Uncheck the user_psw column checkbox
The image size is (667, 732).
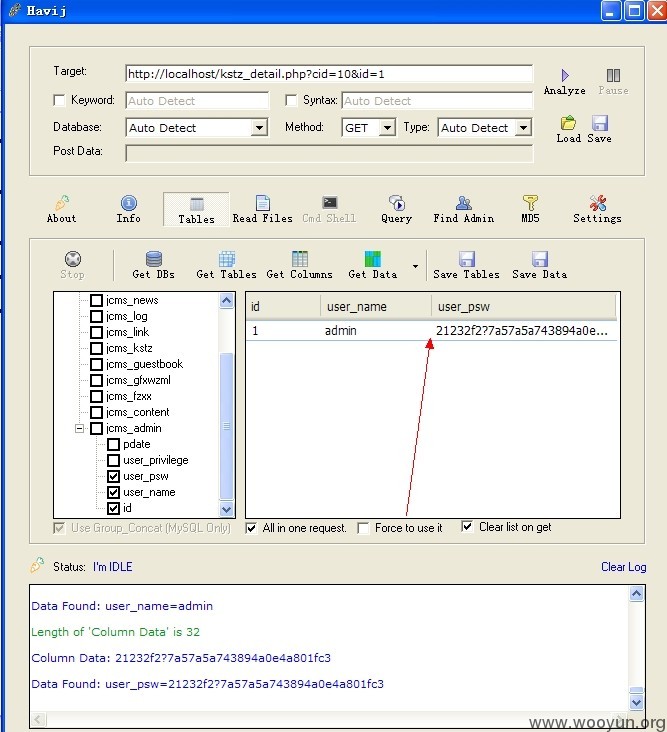[113, 476]
